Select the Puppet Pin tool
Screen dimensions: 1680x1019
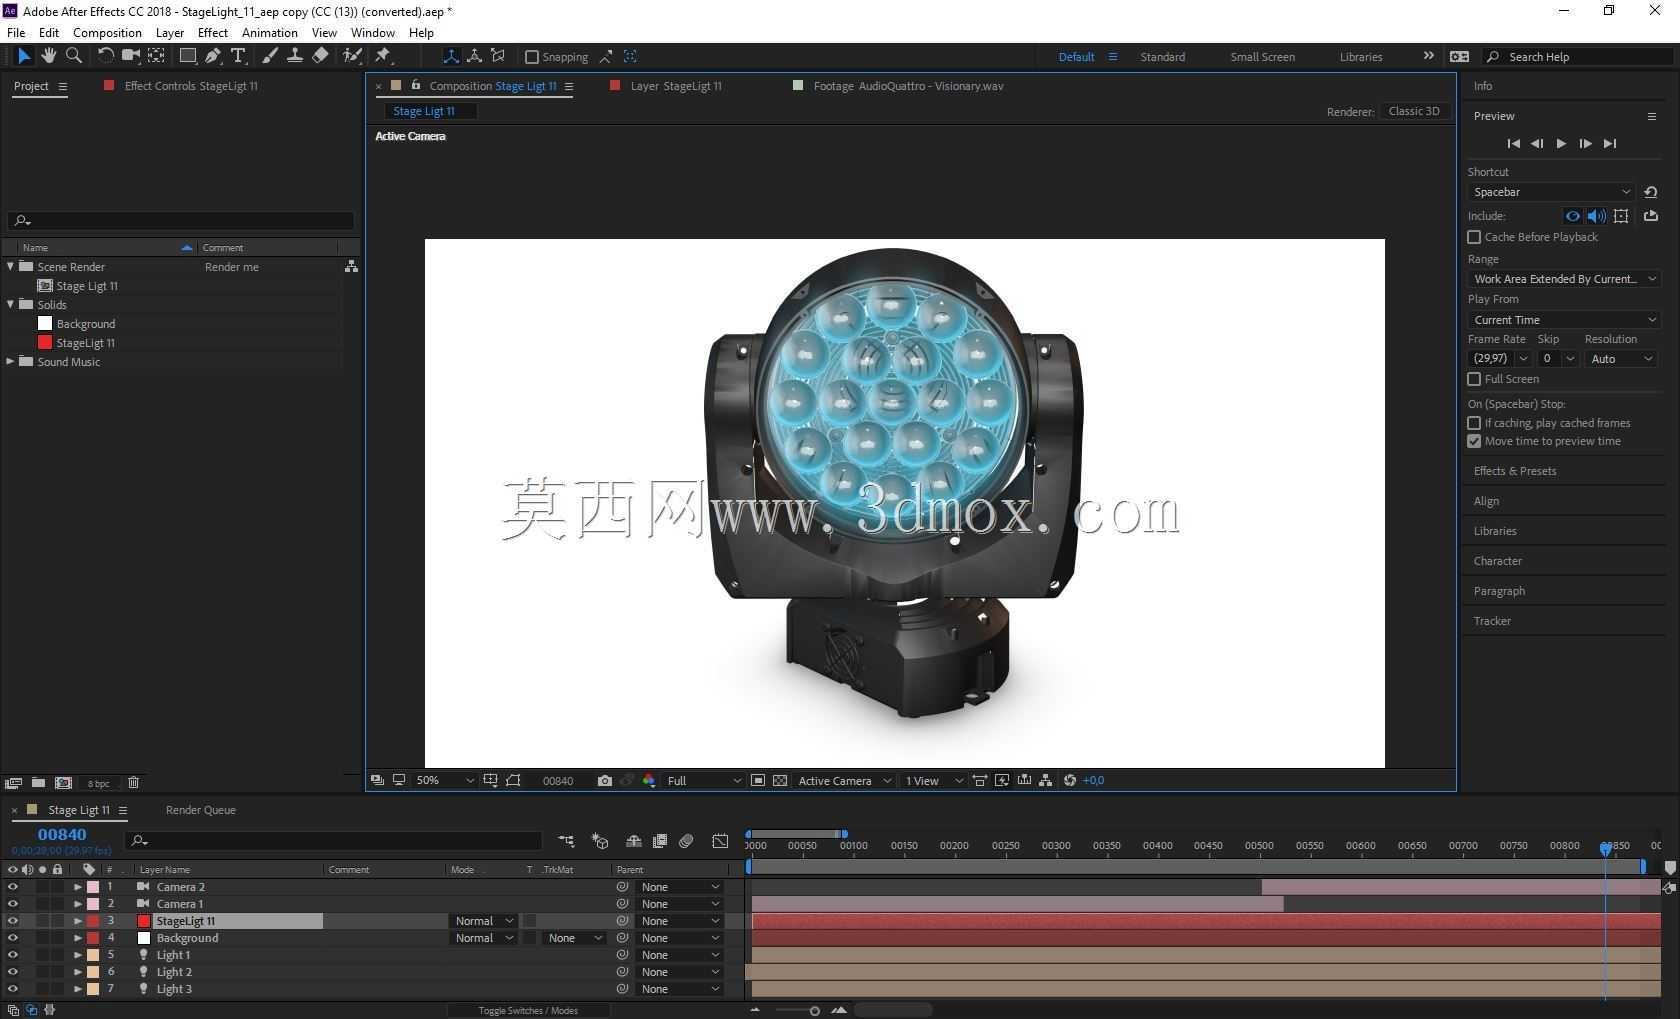coord(383,56)
